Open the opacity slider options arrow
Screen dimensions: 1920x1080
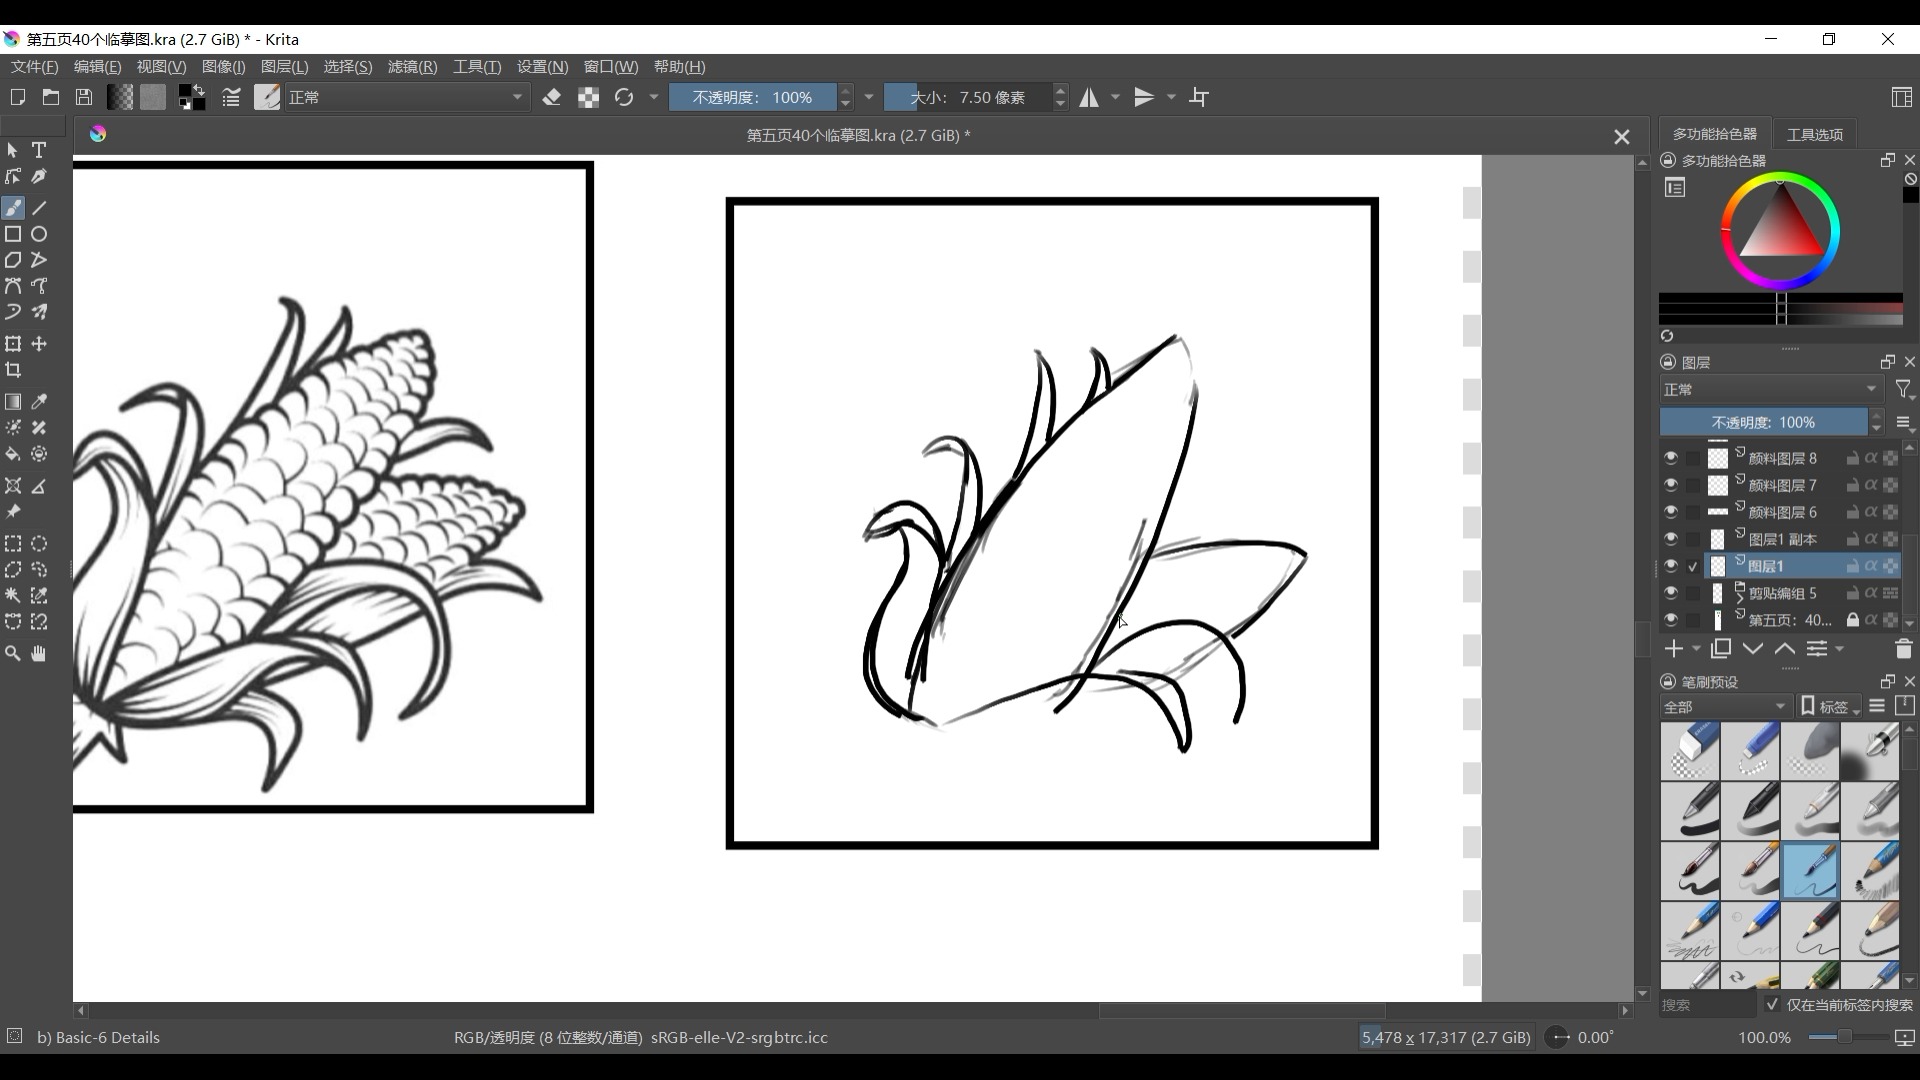(x=868, y=97)
